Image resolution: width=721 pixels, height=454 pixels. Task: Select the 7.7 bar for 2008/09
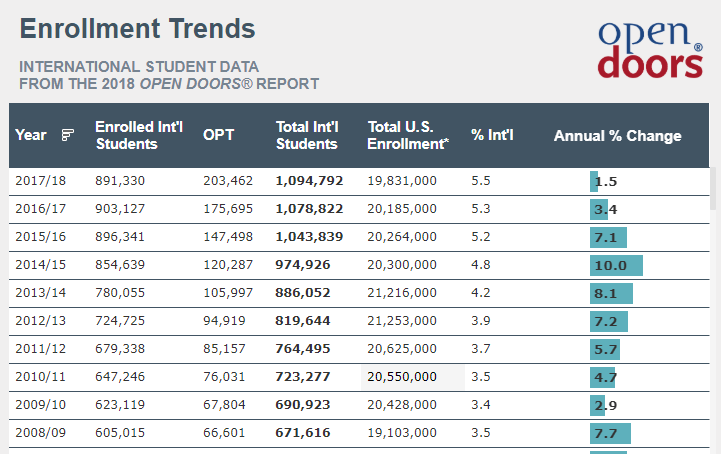point(610,434)
